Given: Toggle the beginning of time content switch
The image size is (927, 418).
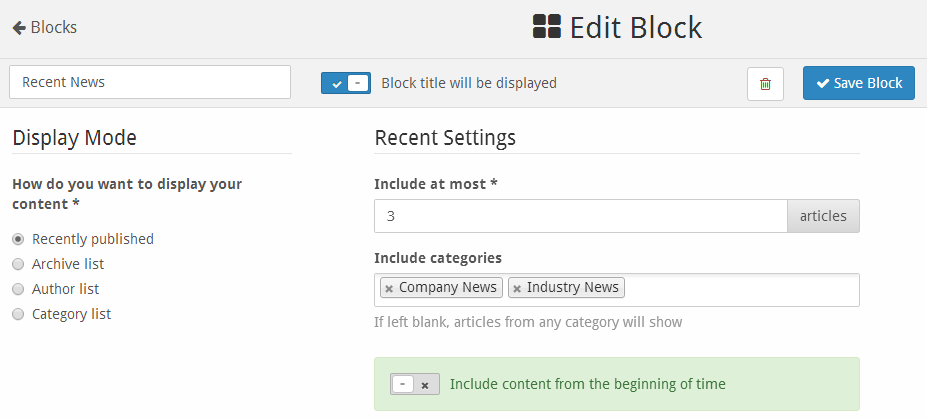Looking at the screenshot, I should pyautogui.click(x=414, y=384).
